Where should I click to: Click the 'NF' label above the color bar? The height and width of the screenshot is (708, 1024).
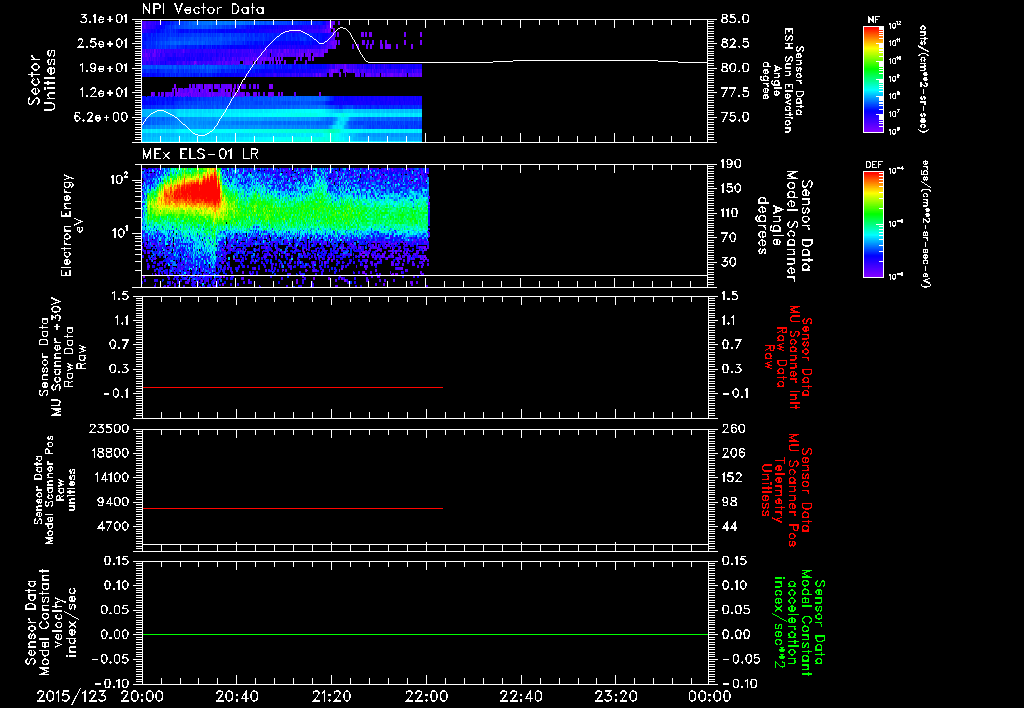pos(873,20)
